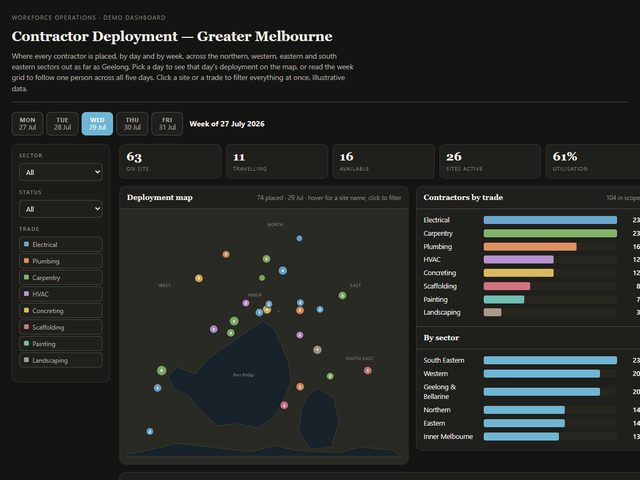Click the 'Deployment map' panel heading

pos(160,198)
